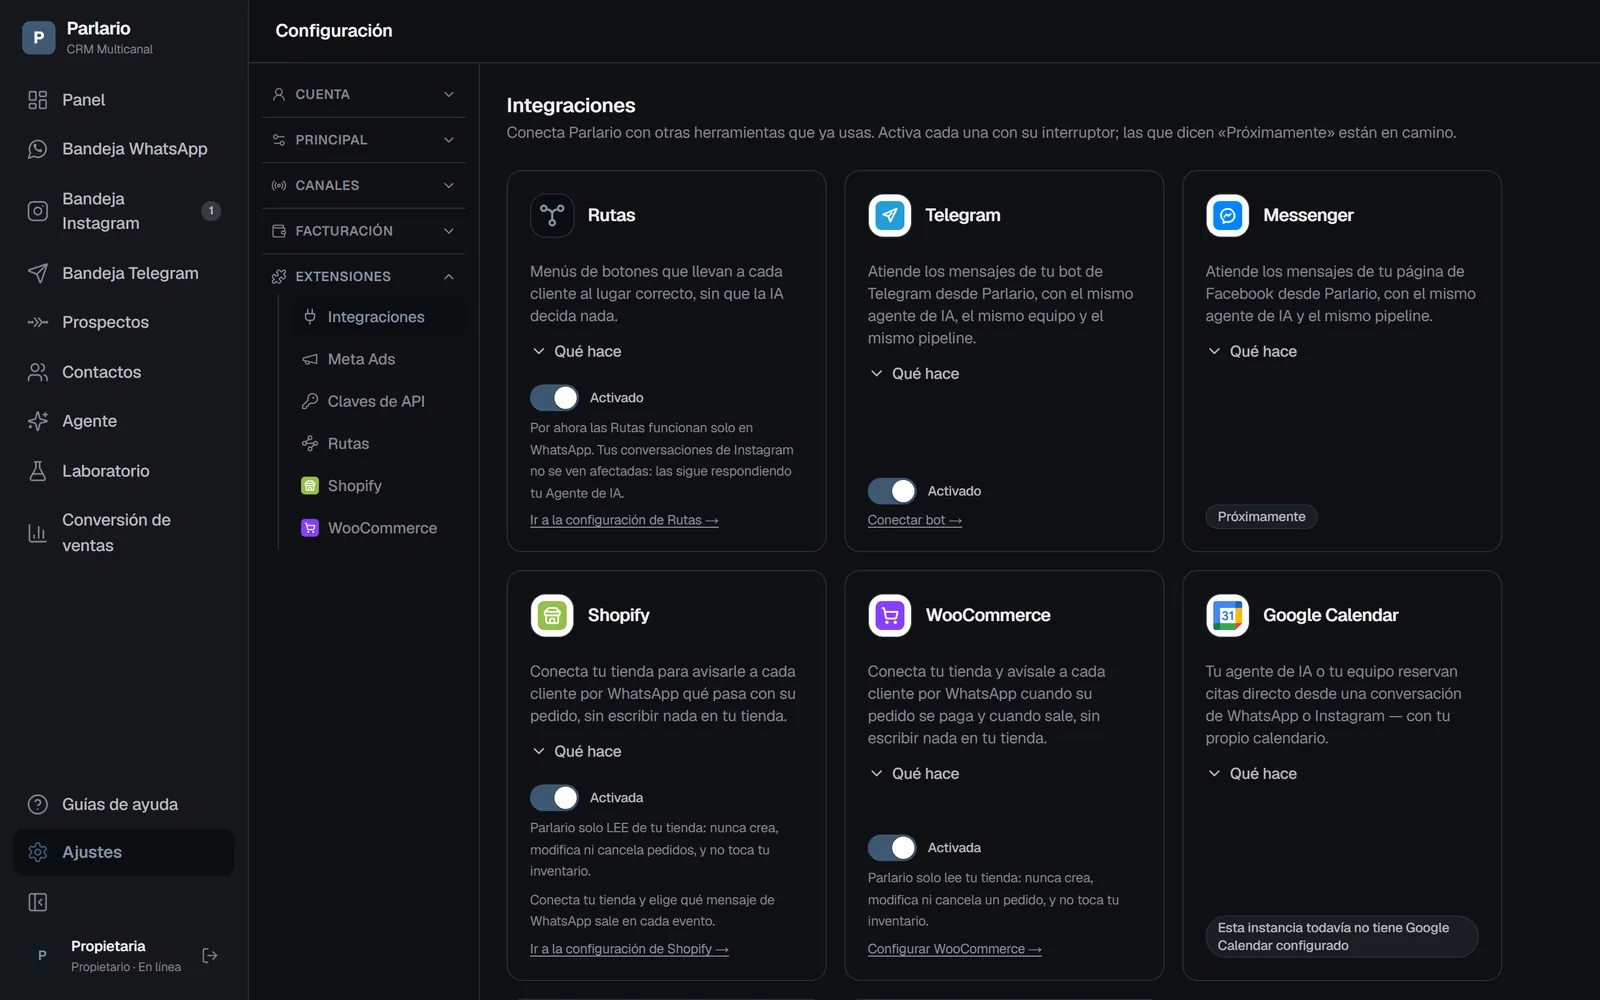The image size is (1600, 1000).
Task: Open Bandeja WhatsApp from sidebar
Action: tap(124, 149)
